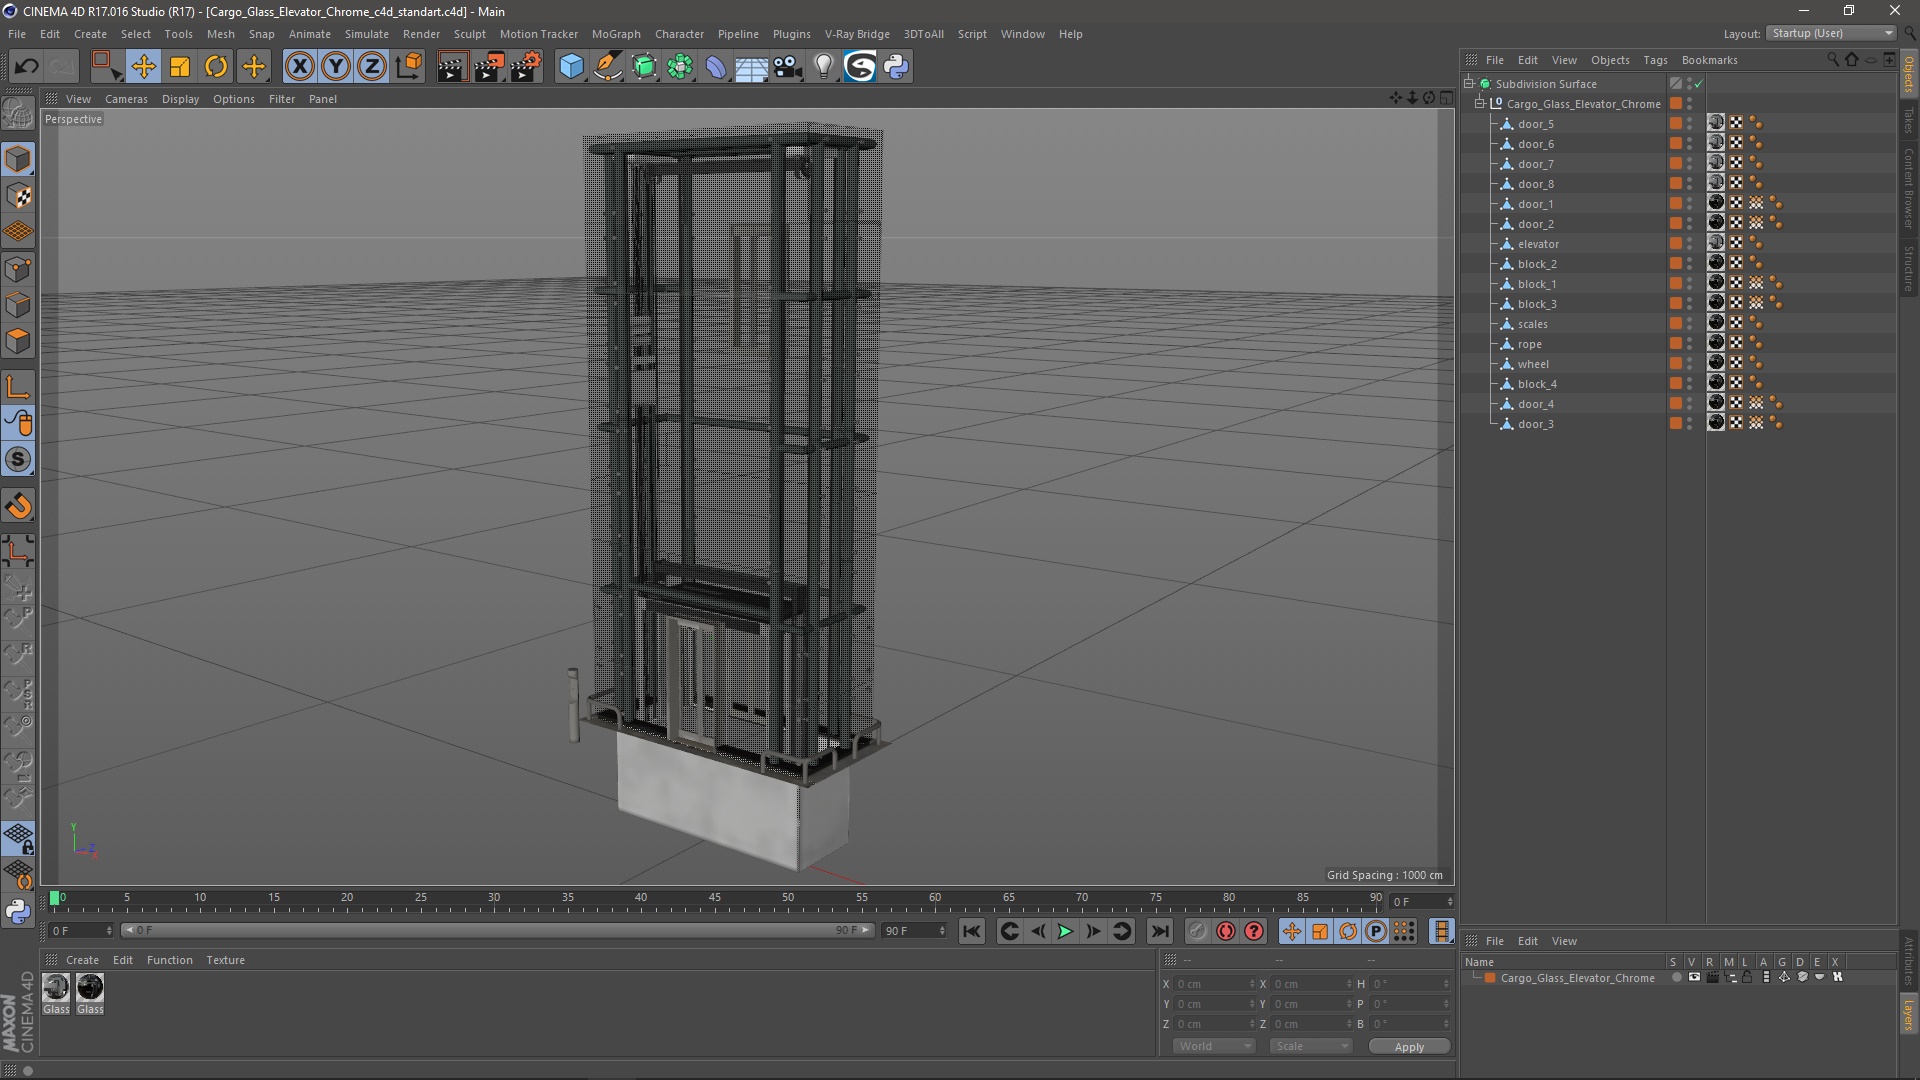Add a Cube primitive object

571,67
